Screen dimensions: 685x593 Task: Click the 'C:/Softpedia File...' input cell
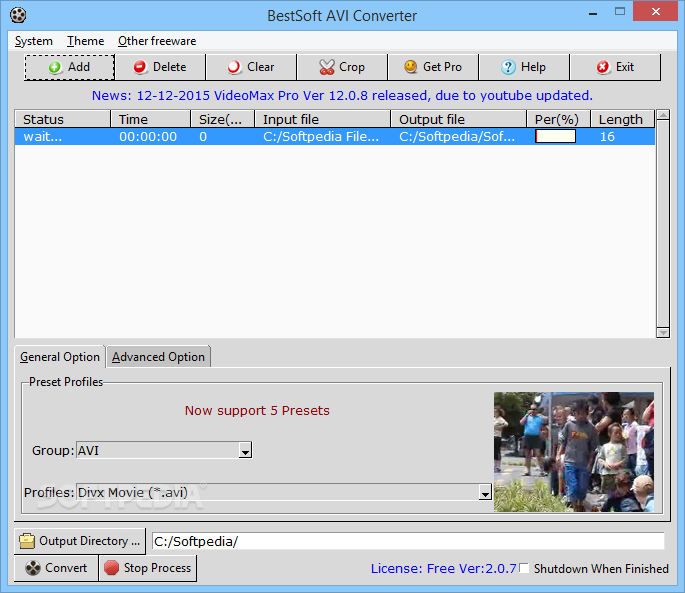coord(321,137)
